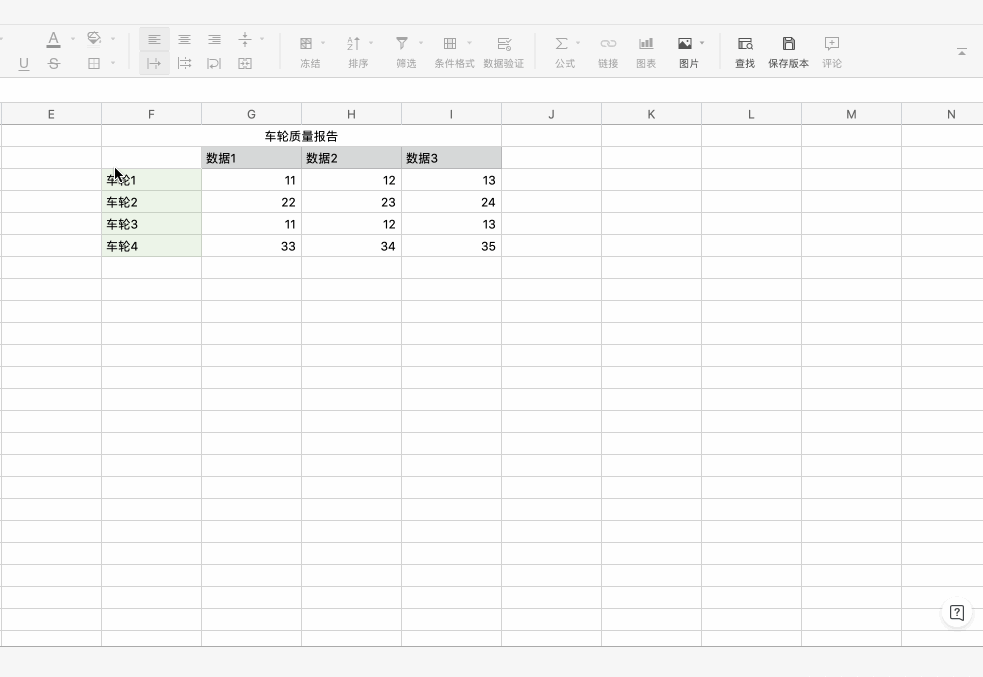Open the help question mark button
Screen dimensions: 983x677
957,612
